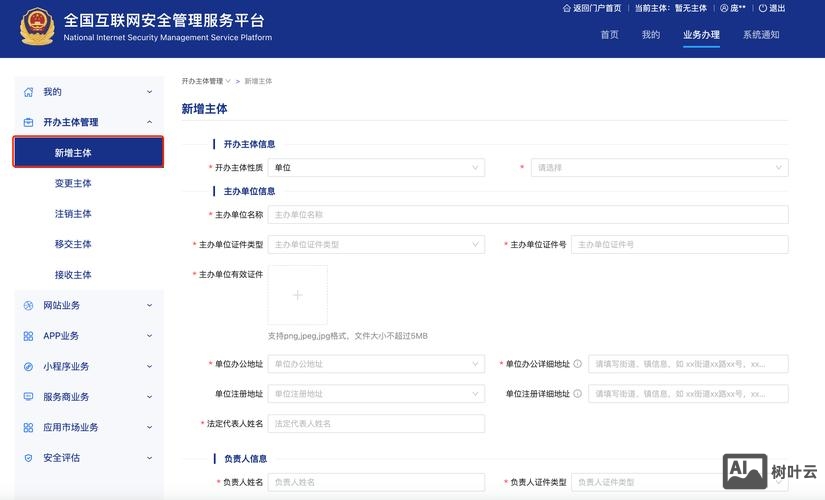
Task: Open the 单位办公地址 dropdown
Action: [376, 364]
